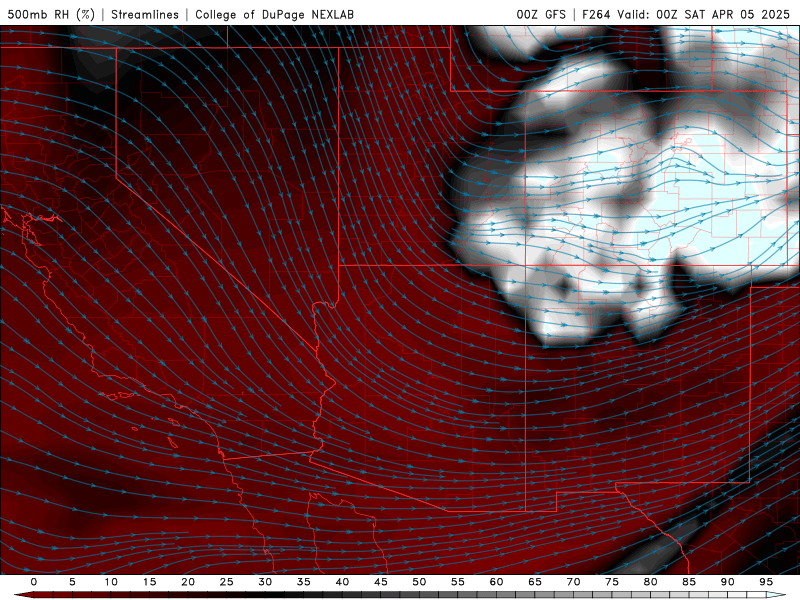Click "College of DuPage NEXLAB" header text
This screenshot has height=600, width=800.
pyautogui.click(x=274, y=15)
